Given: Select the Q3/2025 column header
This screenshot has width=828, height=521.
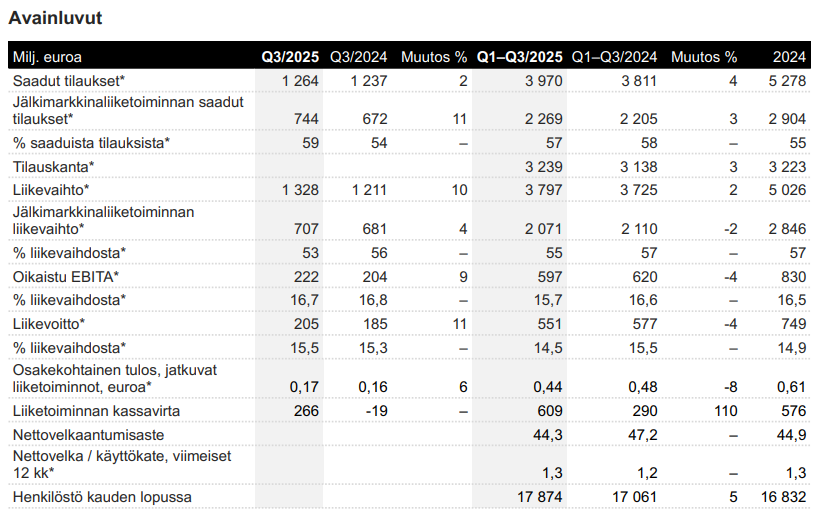Looking at the screenshot, I should (x=288, y=56).
